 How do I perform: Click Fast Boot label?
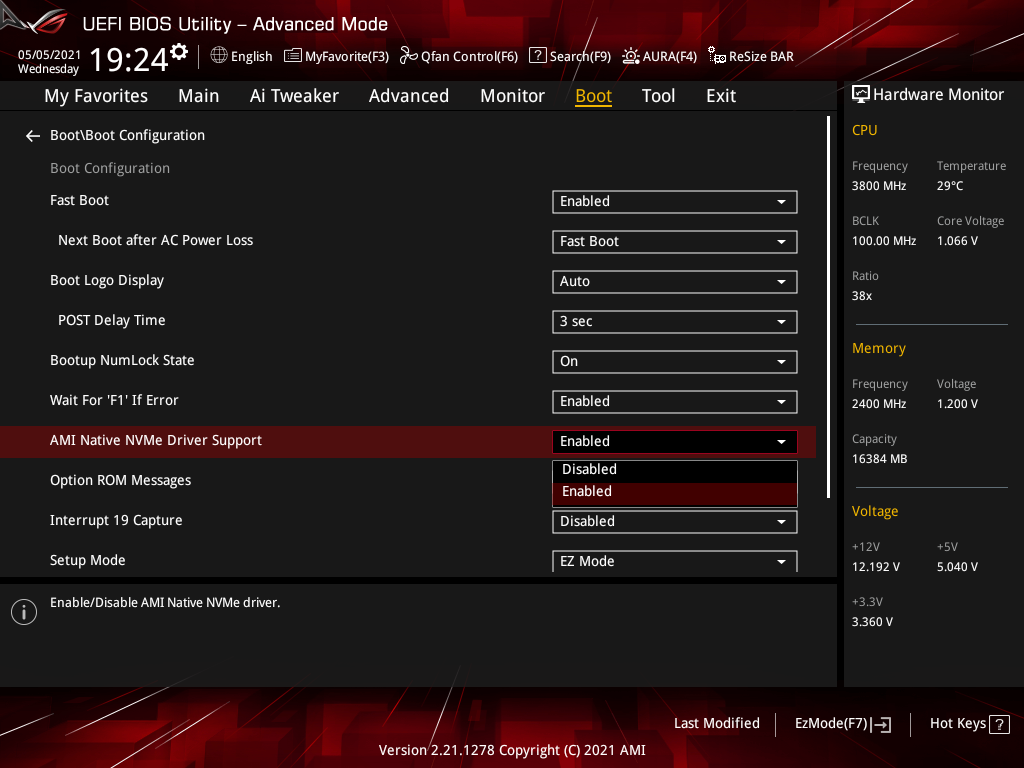pyautogui.click(x=79, y=200)
